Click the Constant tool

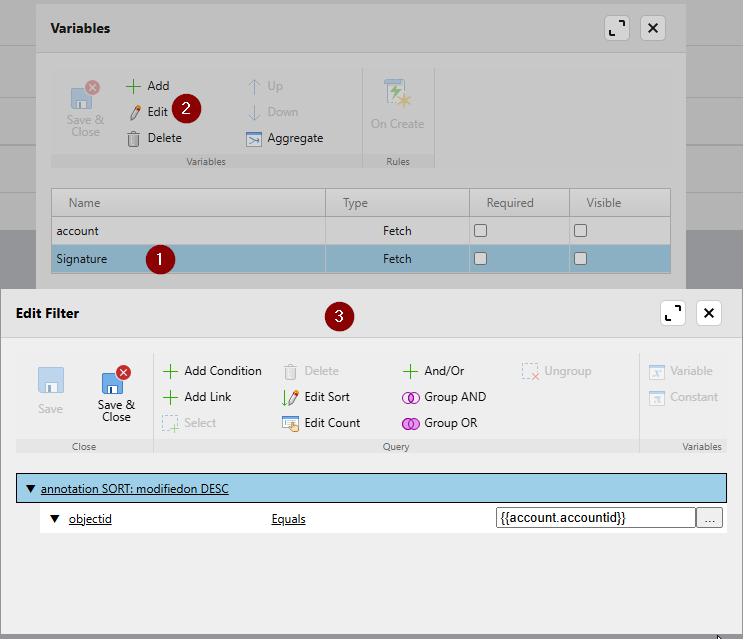point(684,397)
